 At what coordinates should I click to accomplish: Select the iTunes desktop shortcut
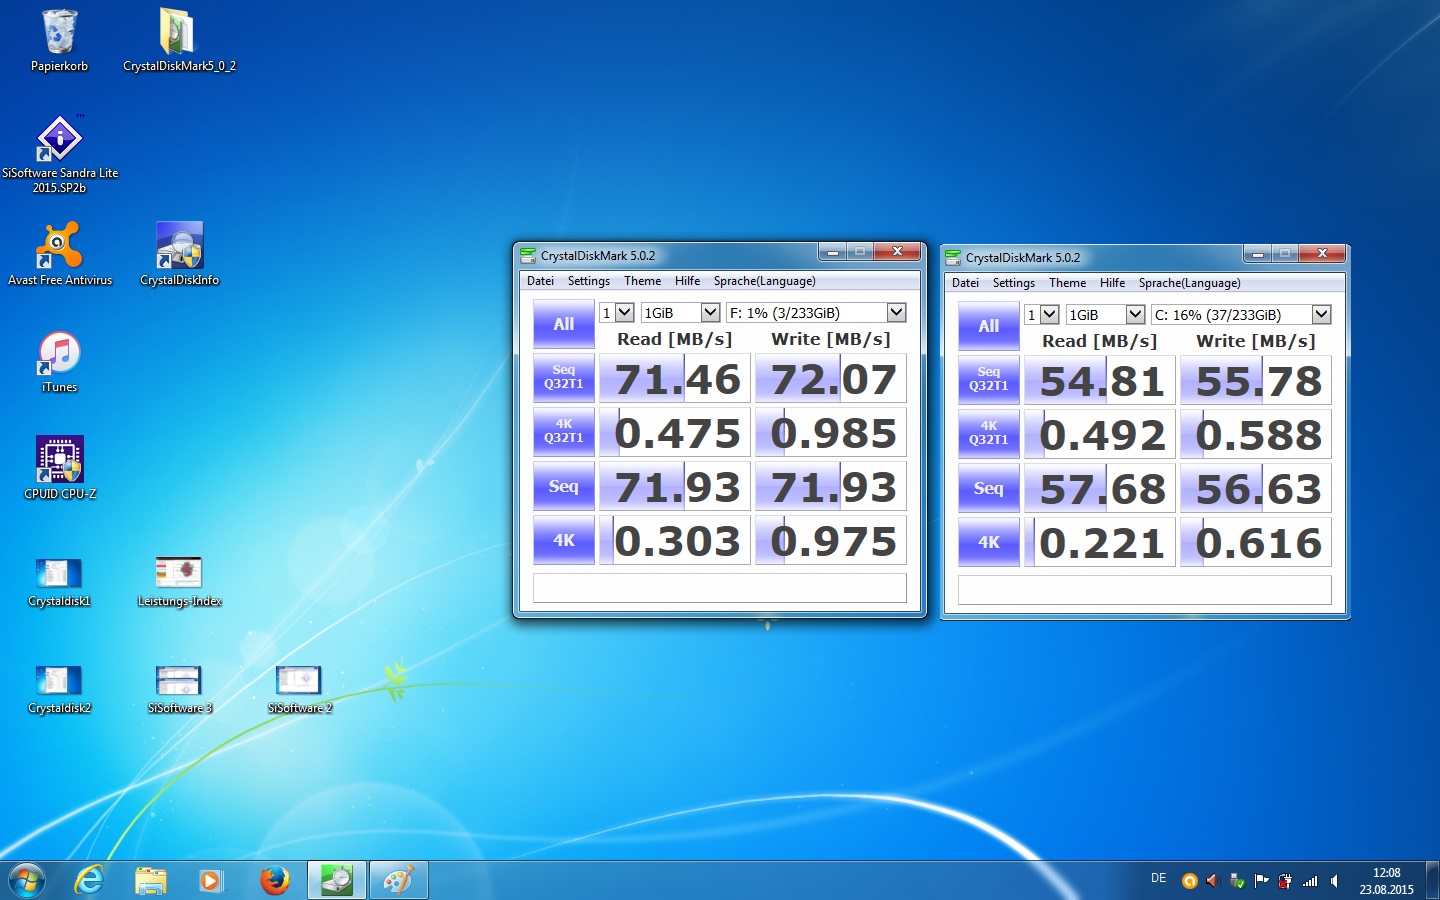[x=59, y=361]
